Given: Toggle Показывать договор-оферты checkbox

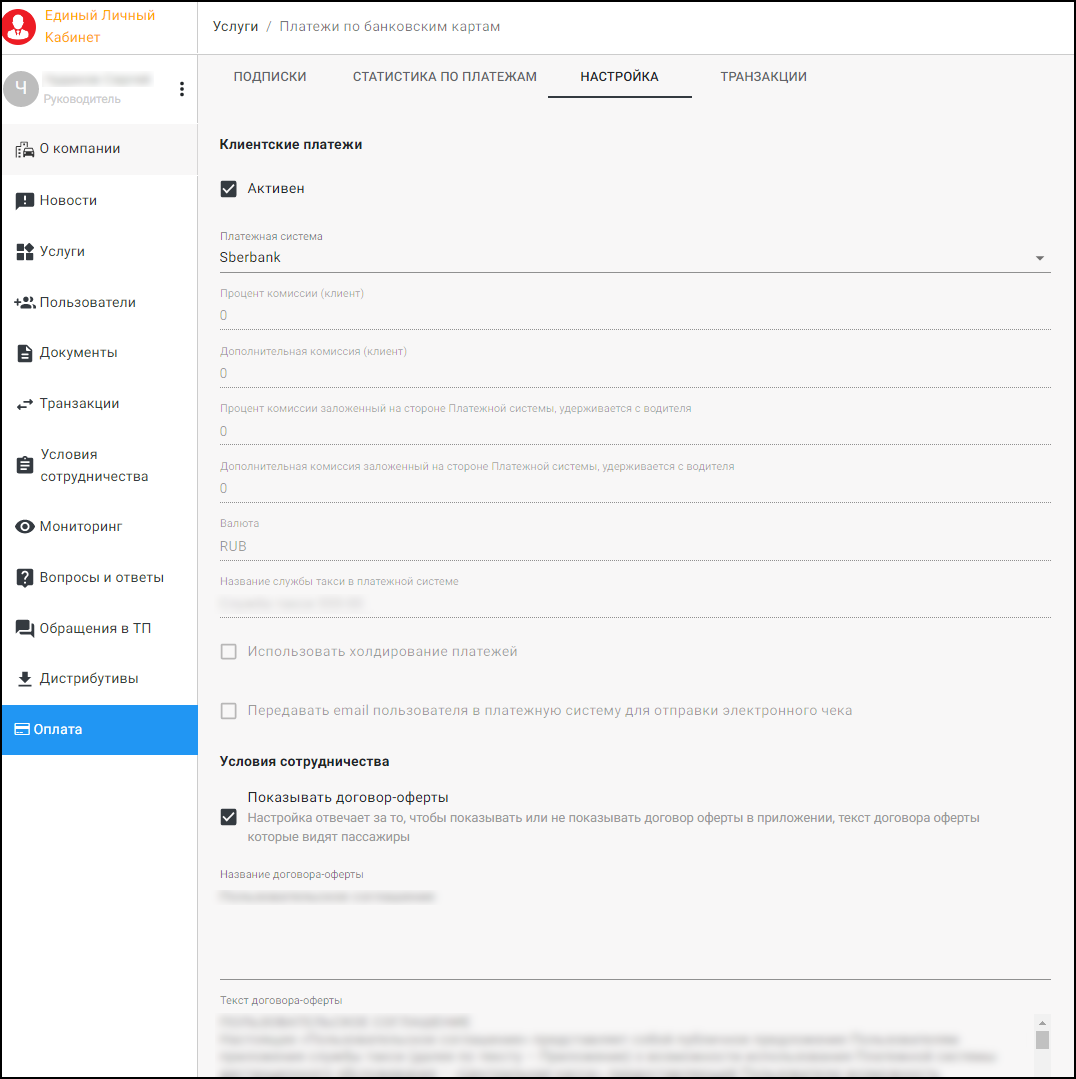Looking at the screenshot, I should (x=229, y=817).
